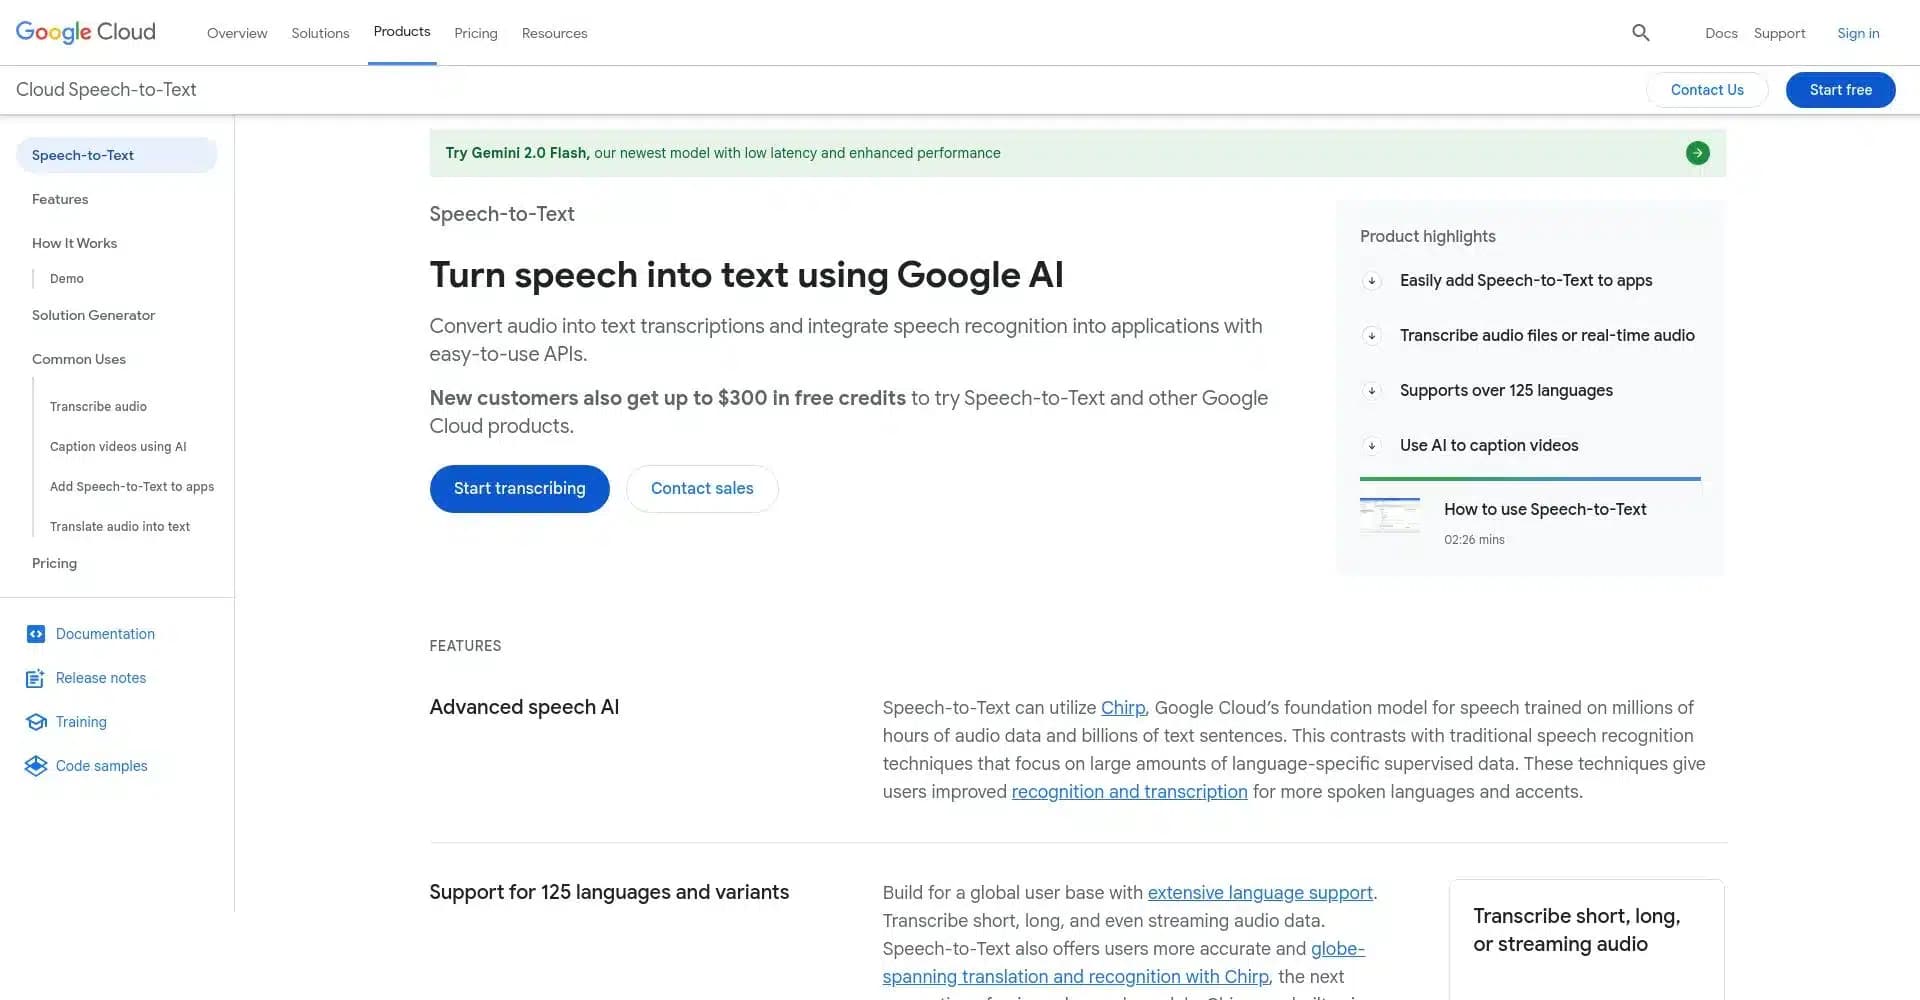Click the green arrow on the Gemini banner
This screenshot has height=1000, width=1920.
(1697, 152)
